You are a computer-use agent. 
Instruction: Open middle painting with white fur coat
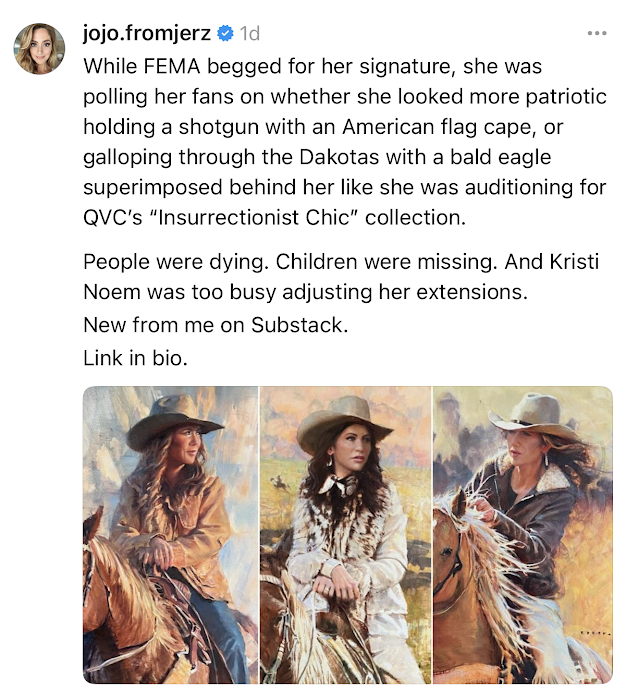345,534
